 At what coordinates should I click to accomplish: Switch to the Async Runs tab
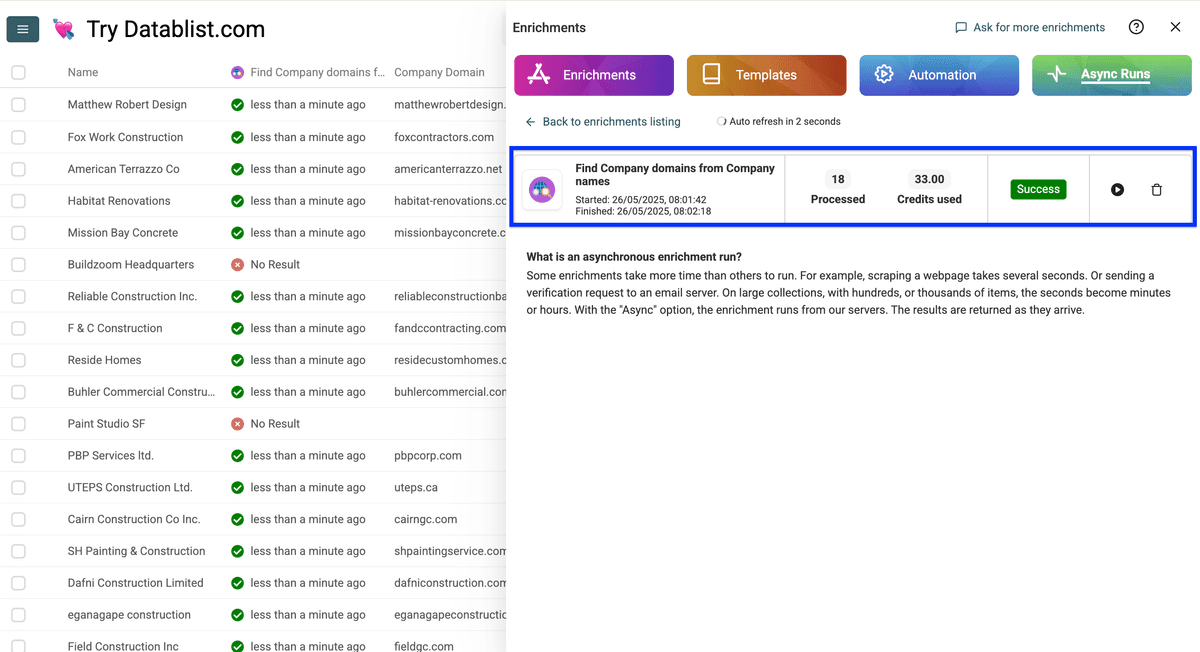pyautogui.click(x=1112, y=75)
